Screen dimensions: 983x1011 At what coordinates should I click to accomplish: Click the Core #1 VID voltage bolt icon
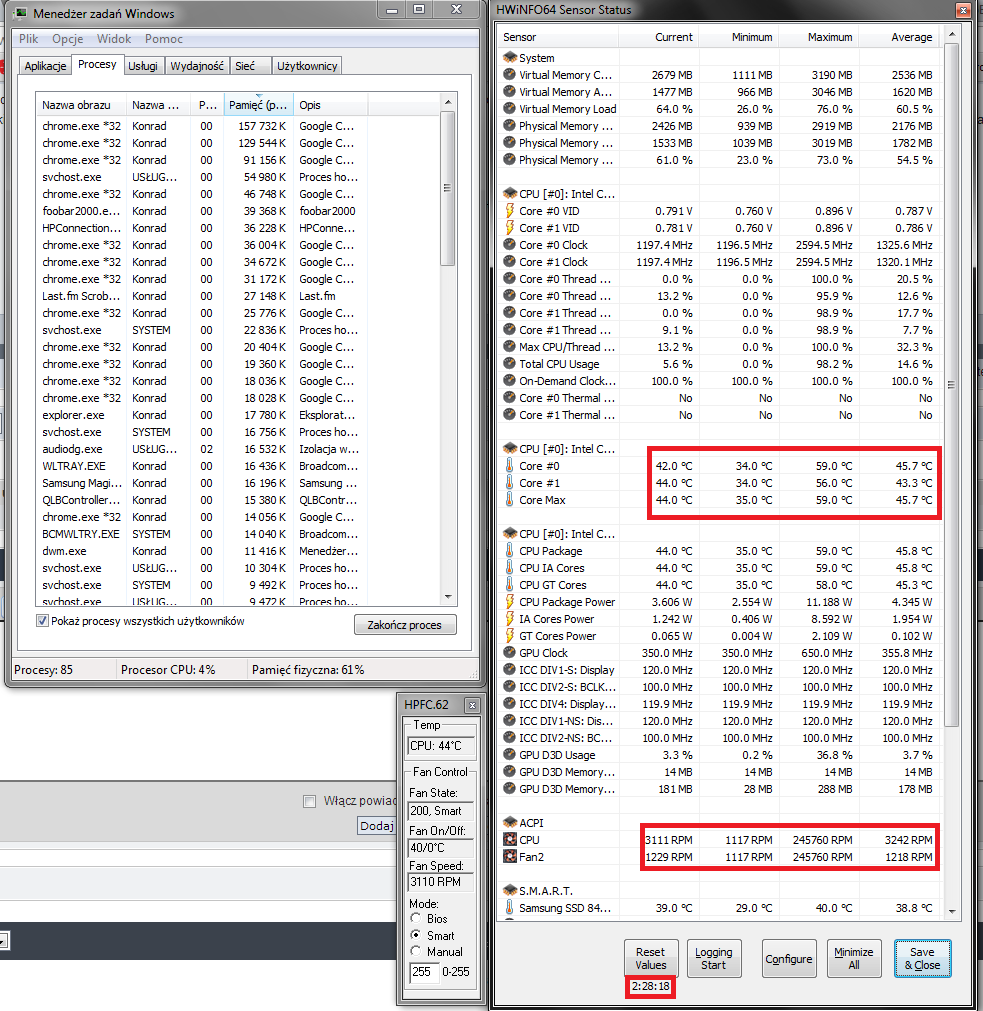click(510, 228)
